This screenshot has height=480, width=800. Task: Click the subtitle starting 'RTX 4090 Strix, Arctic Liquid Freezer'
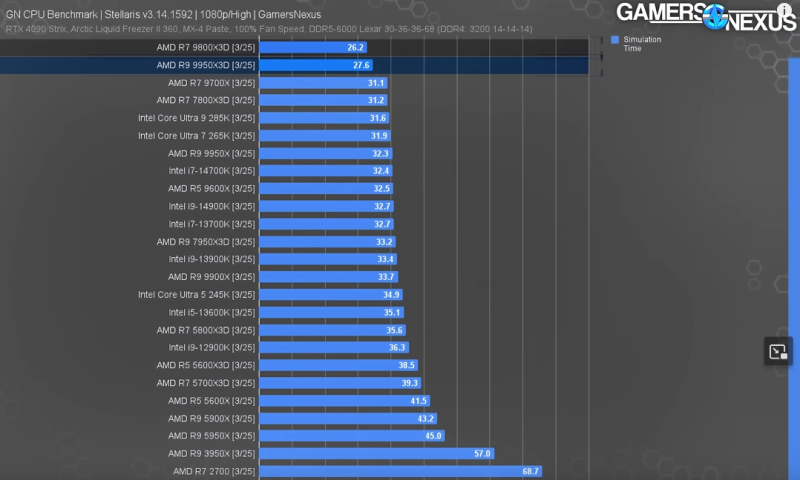269,29
